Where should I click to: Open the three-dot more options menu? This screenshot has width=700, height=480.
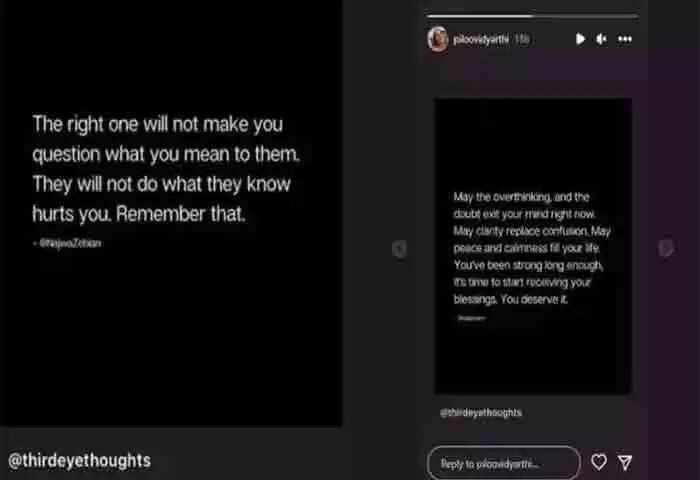tap(625, 39)
